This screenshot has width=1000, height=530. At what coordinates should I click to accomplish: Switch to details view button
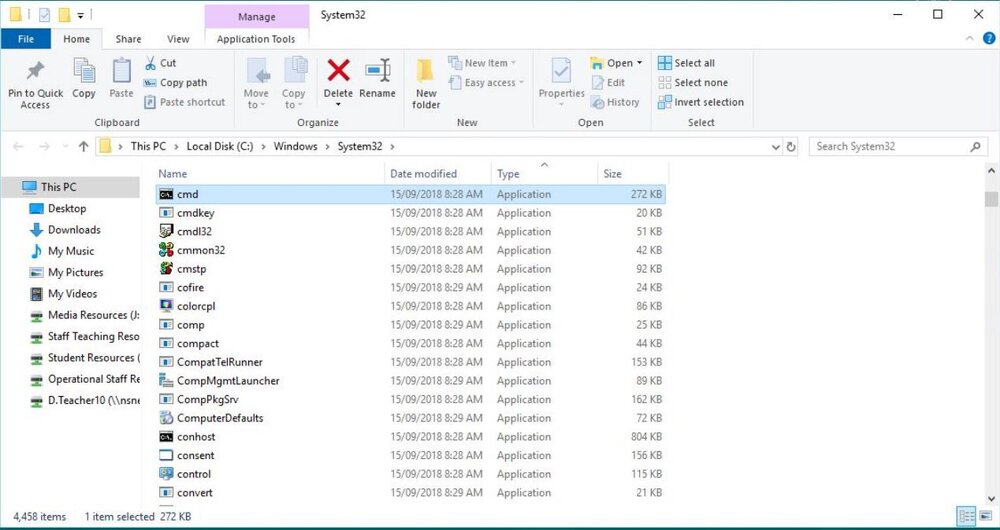click(966, 516)
